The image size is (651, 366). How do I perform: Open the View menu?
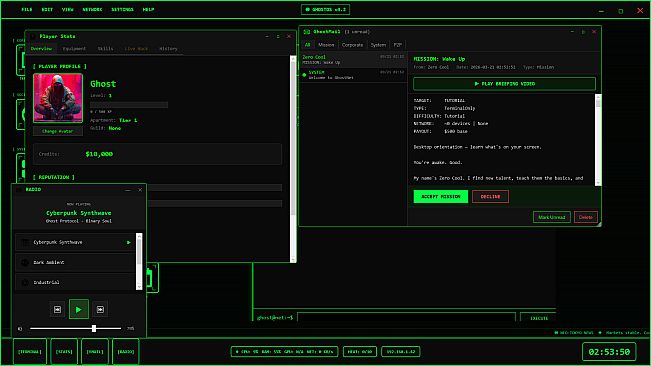[x=67, y=10]
